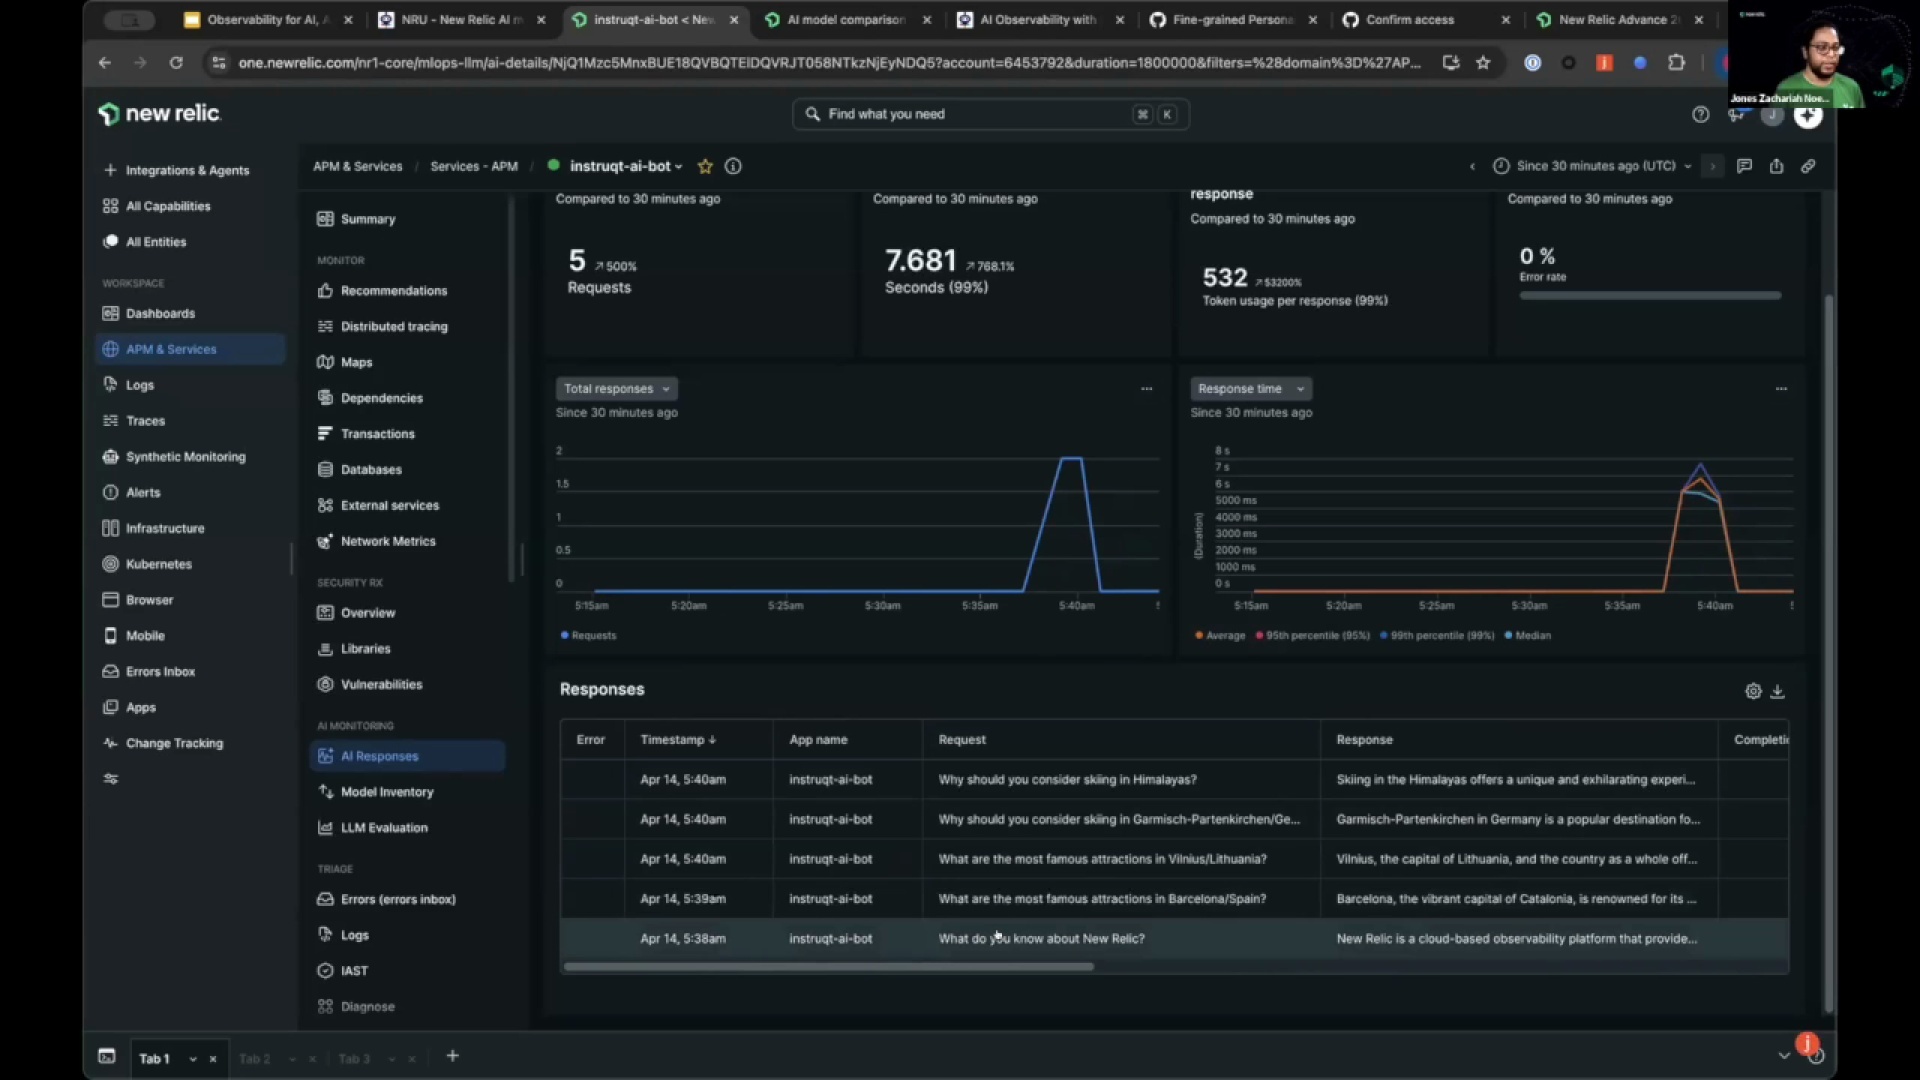
Task: Open the Total responses chart dropdown
Action: [616, 388]
